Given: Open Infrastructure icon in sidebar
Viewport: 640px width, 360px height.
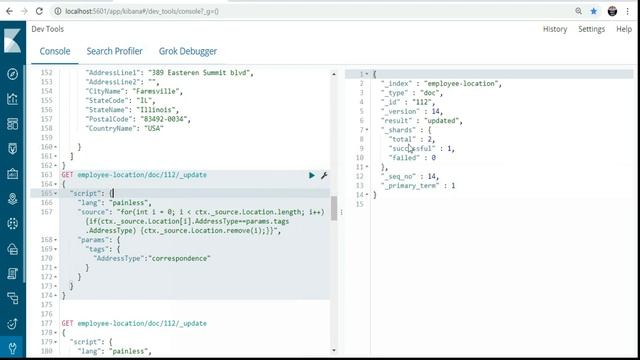Looking at the screenshot, I should (12, 249).
